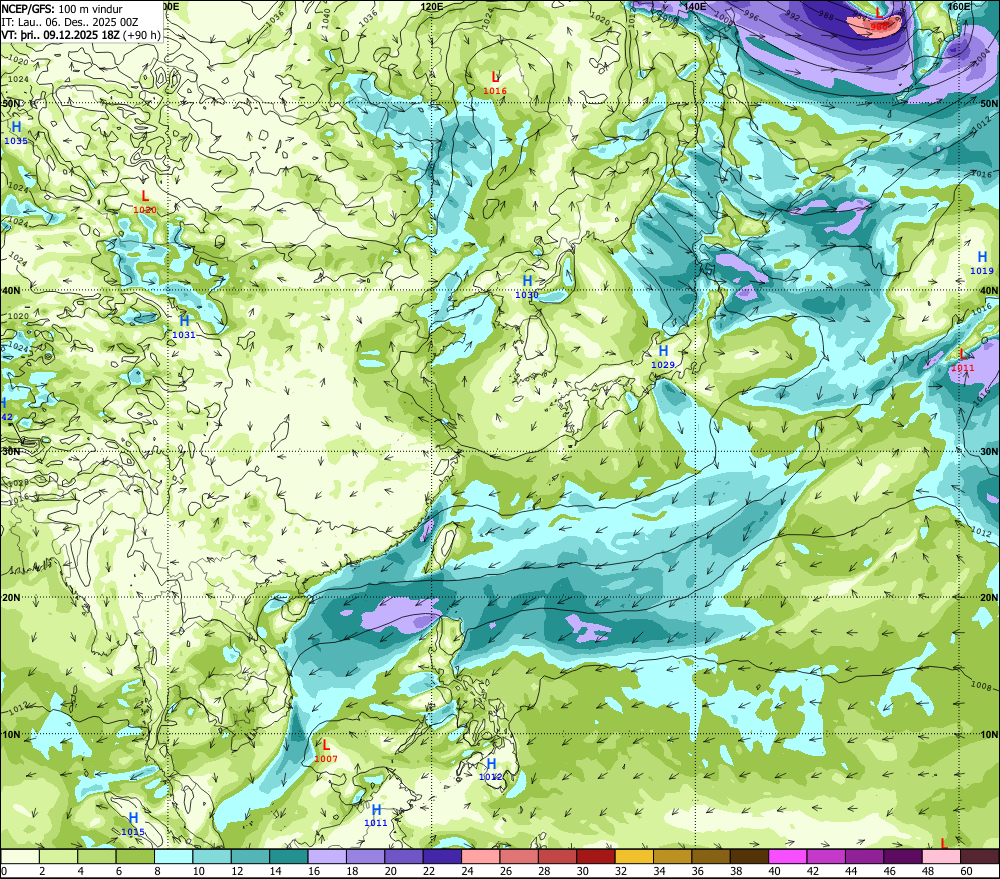This screenshot has width=1000, height=879.
Task: Pick the dark brown 38–40 legend swatch
Action: pos(749,856)
